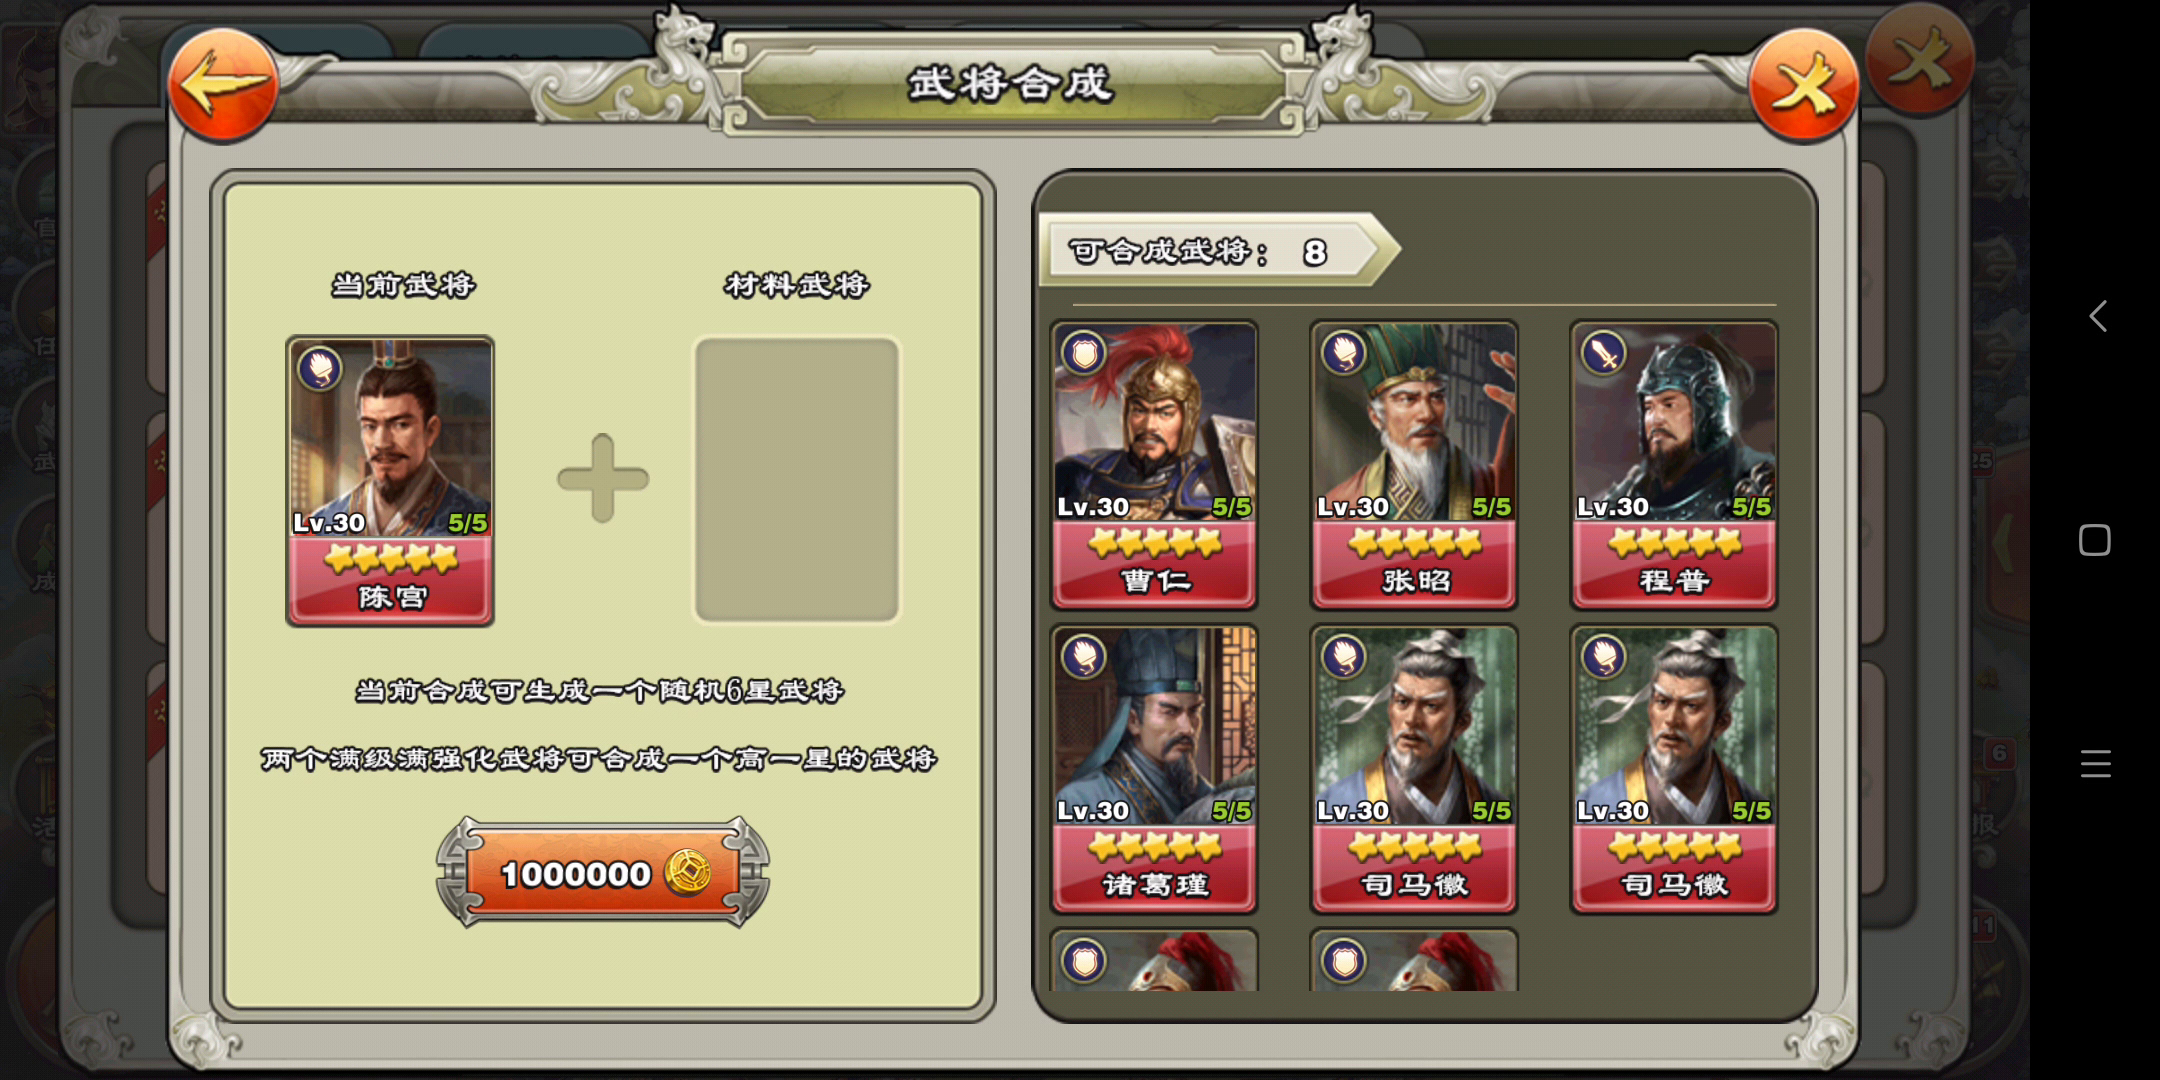Choose 诸葛瑾 general card
The image size is (2160, 1080).
tap(1154, 769)
